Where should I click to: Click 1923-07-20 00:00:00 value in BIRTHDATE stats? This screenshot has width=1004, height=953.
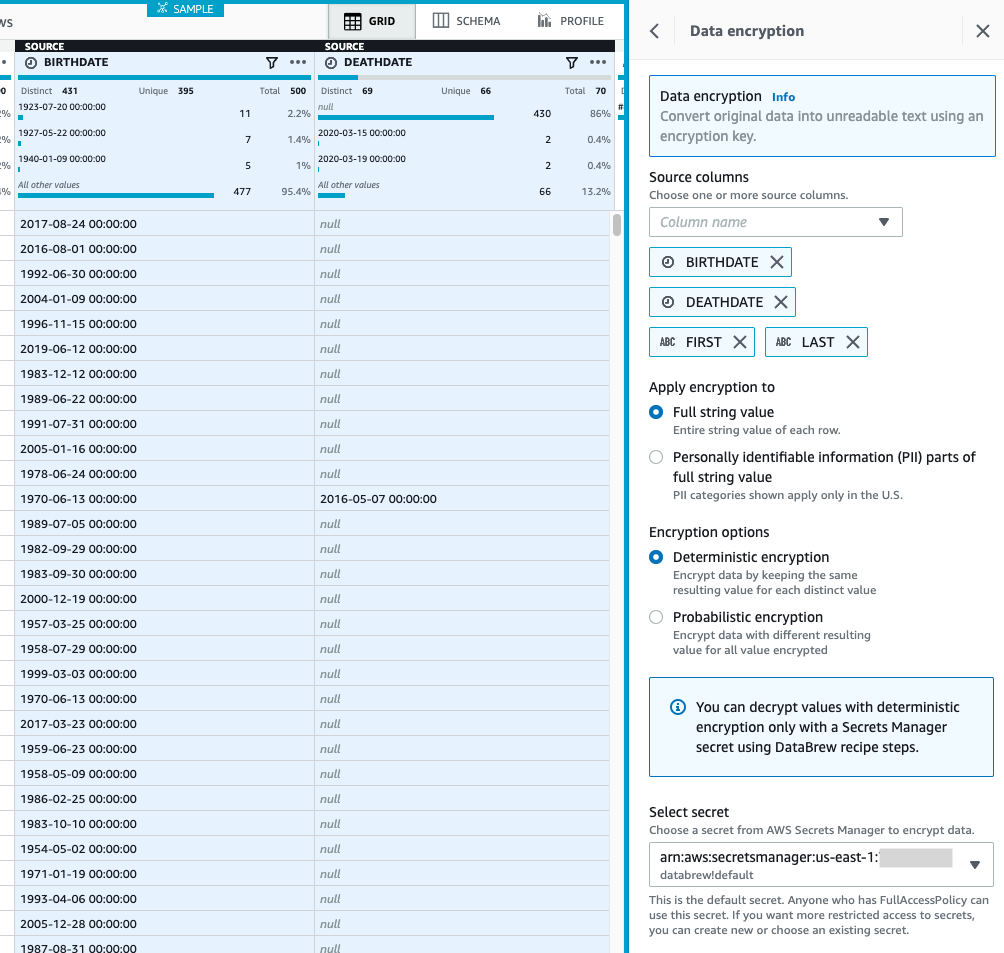pos(62,107)
